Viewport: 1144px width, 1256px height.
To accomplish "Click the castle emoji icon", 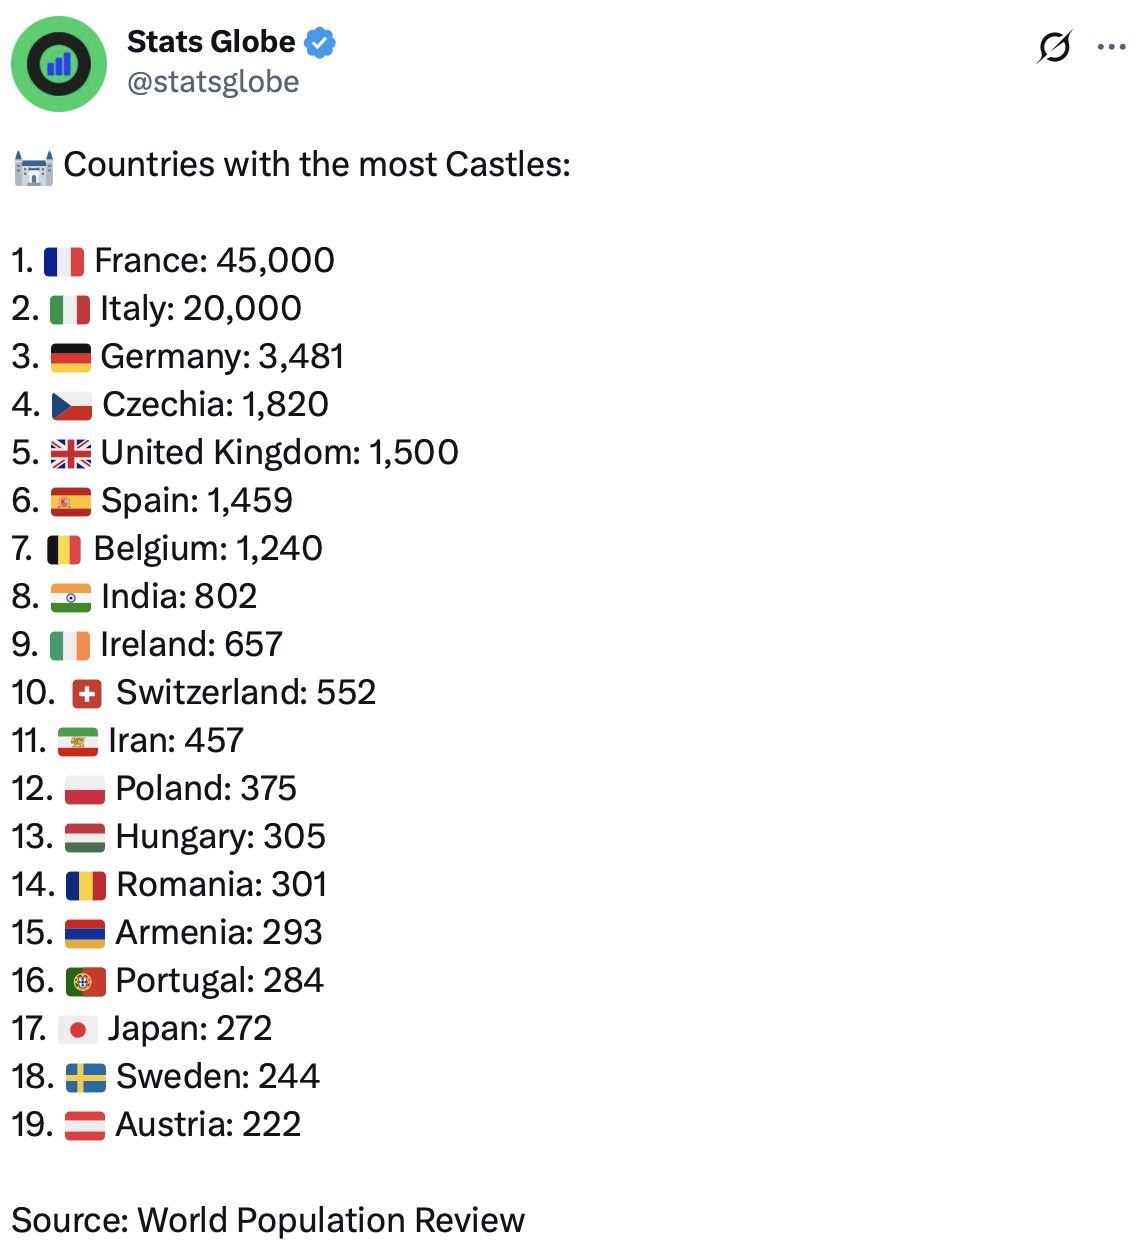I will click(33, 167).
